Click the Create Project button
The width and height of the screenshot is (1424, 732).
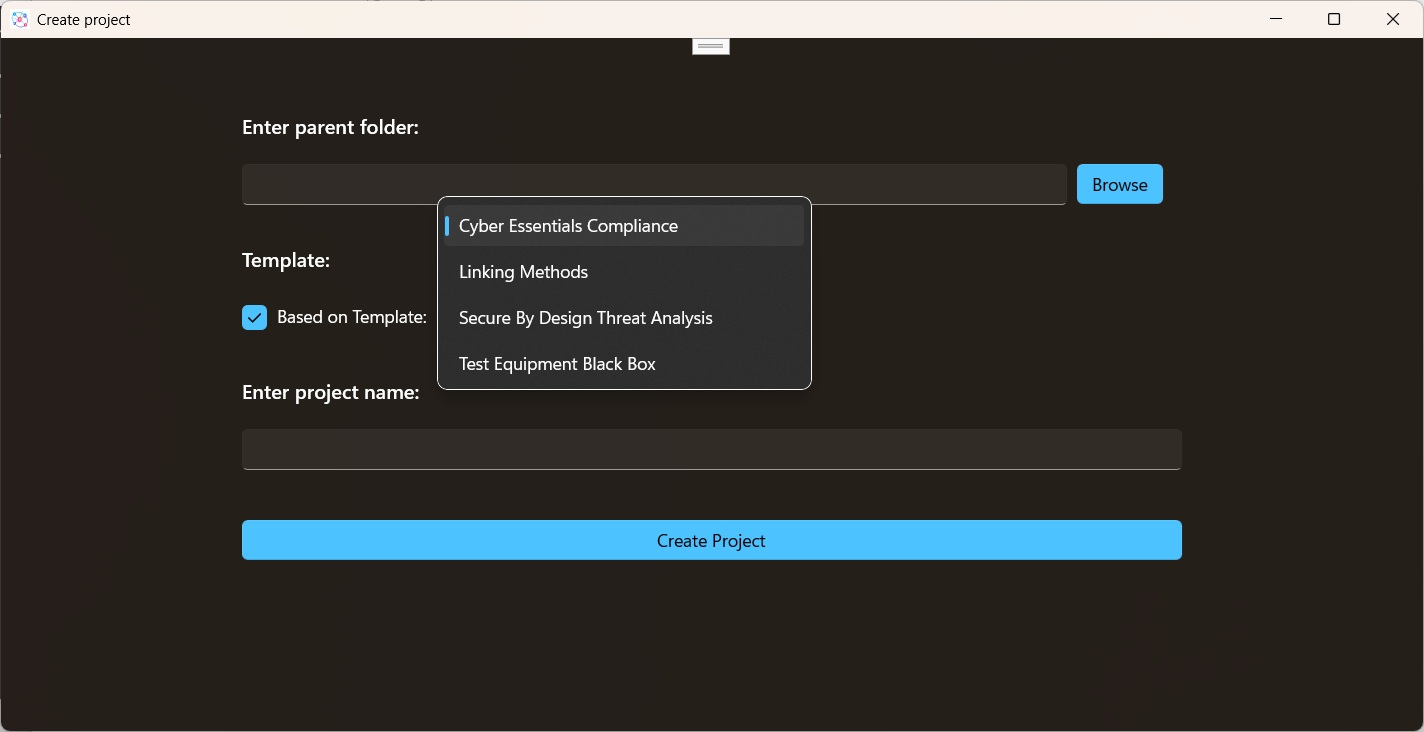coord(712,540)
